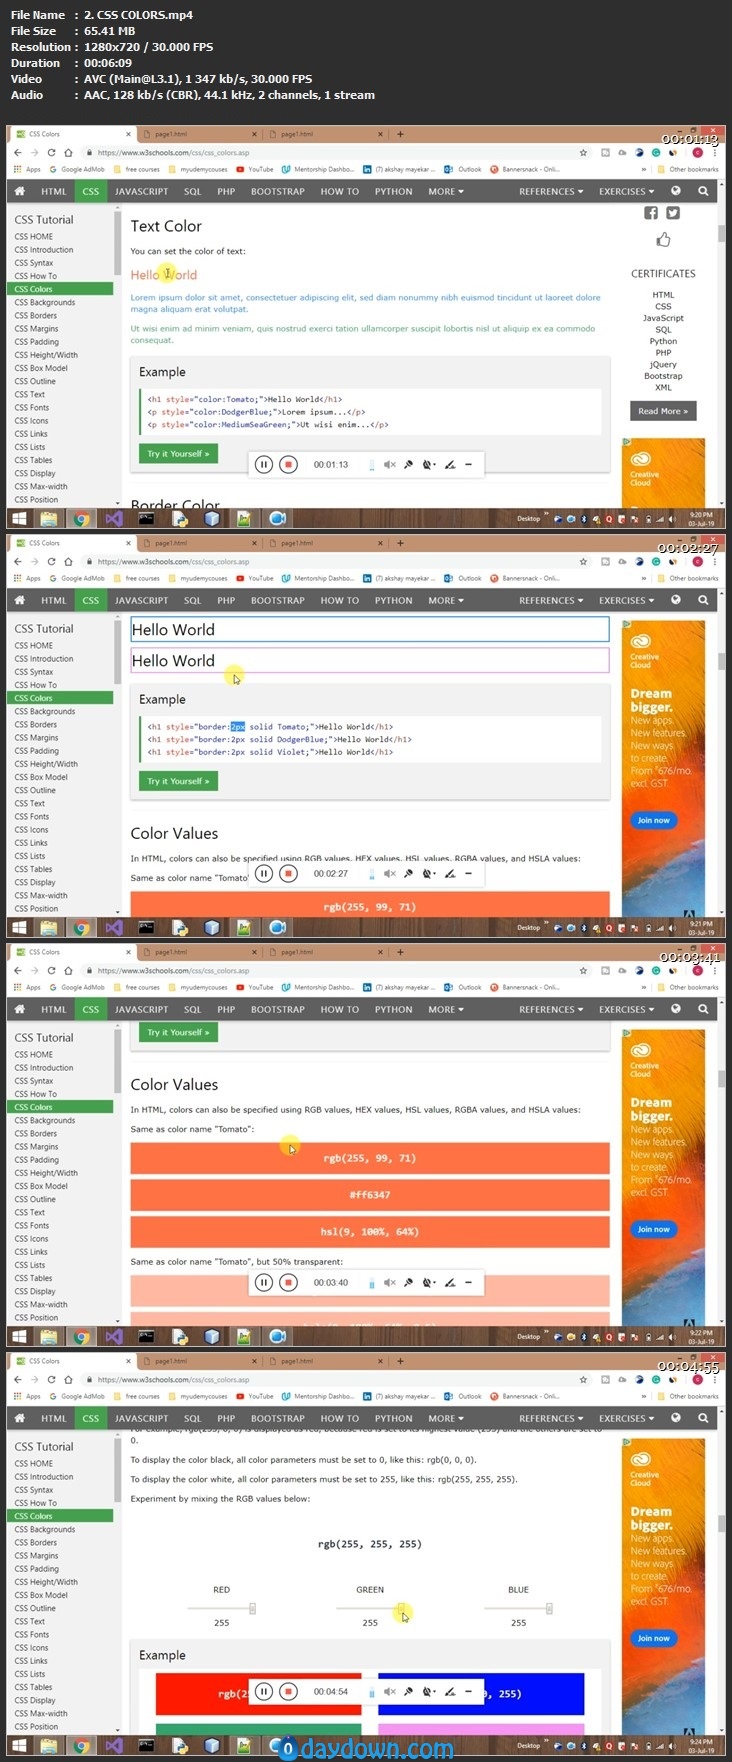Click Join now ad button in 00:02:27 frame
The width and height of the screenshot is (732, 1762).
(x=654, y=820)
